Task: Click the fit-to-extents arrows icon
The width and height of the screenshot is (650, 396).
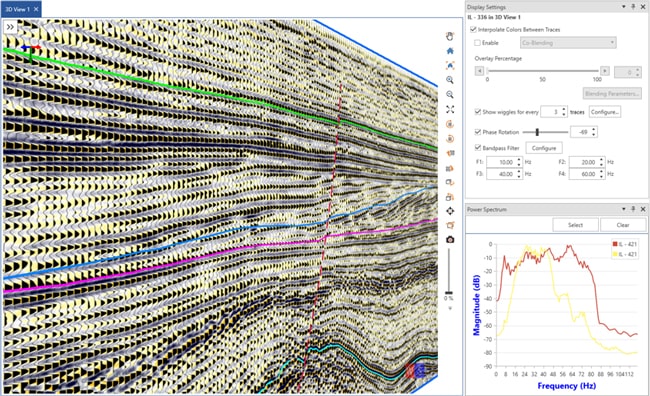Action: (x=450, y=109)
